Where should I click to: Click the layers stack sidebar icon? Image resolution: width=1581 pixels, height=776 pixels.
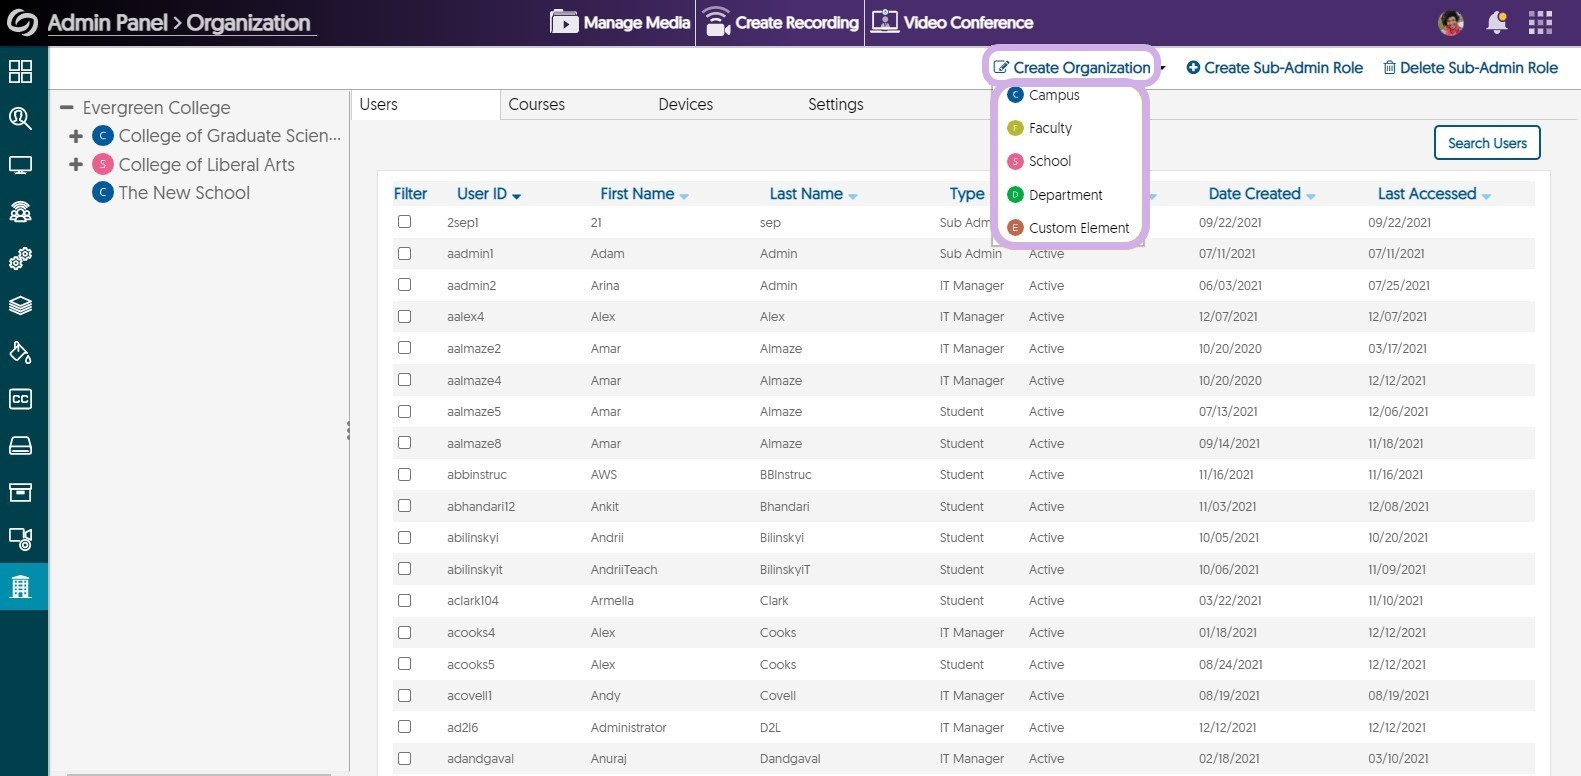[x=20, y=306]
